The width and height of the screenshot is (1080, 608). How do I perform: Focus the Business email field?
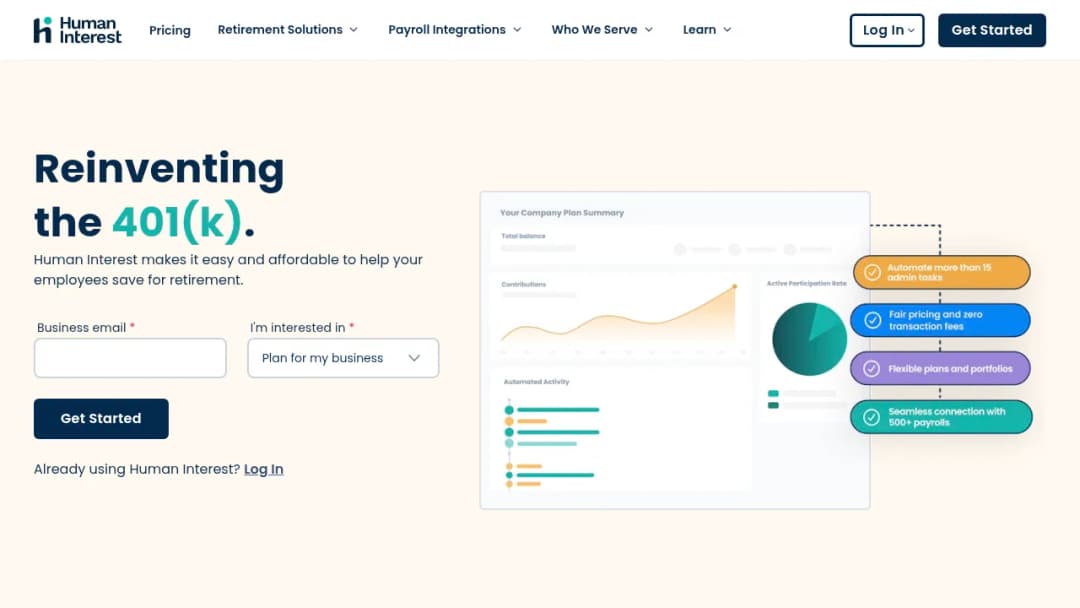pos(130,358)
